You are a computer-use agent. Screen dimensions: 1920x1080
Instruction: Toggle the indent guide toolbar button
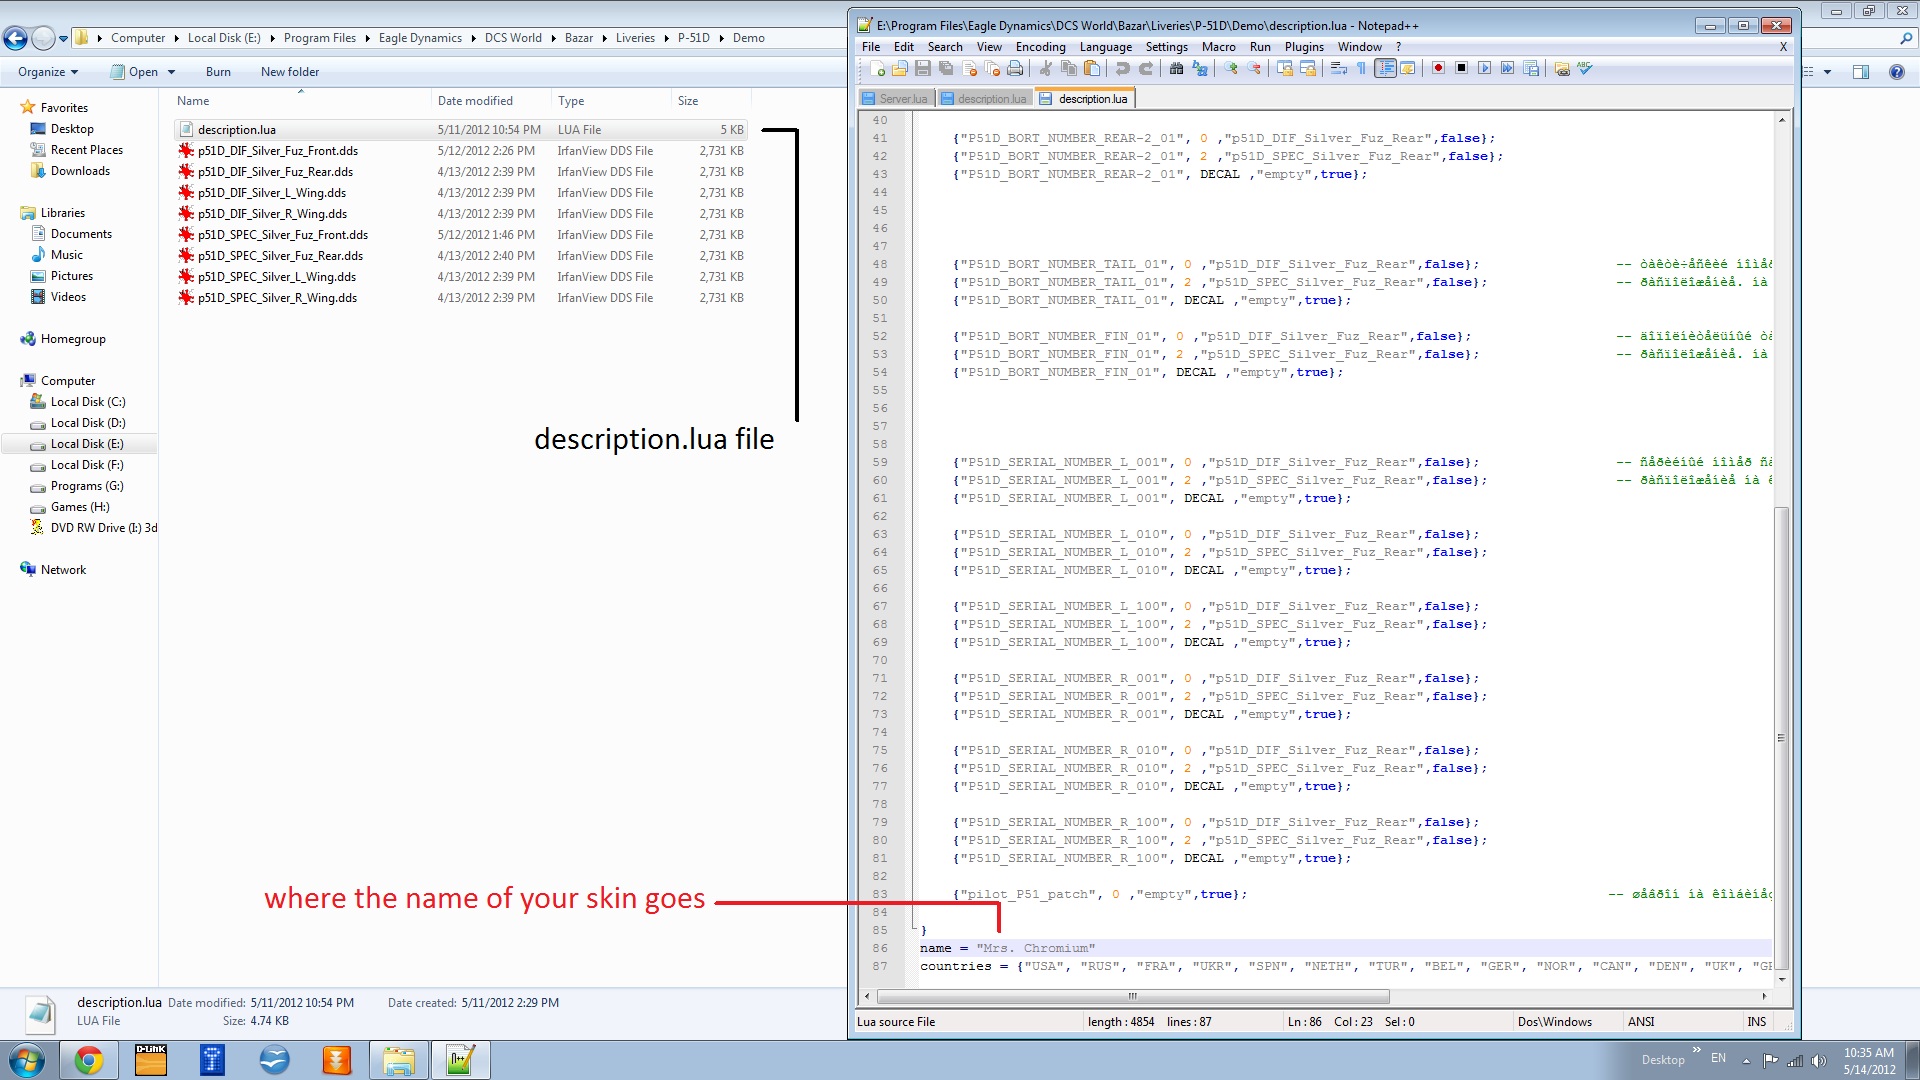[x=1385, y=69]
